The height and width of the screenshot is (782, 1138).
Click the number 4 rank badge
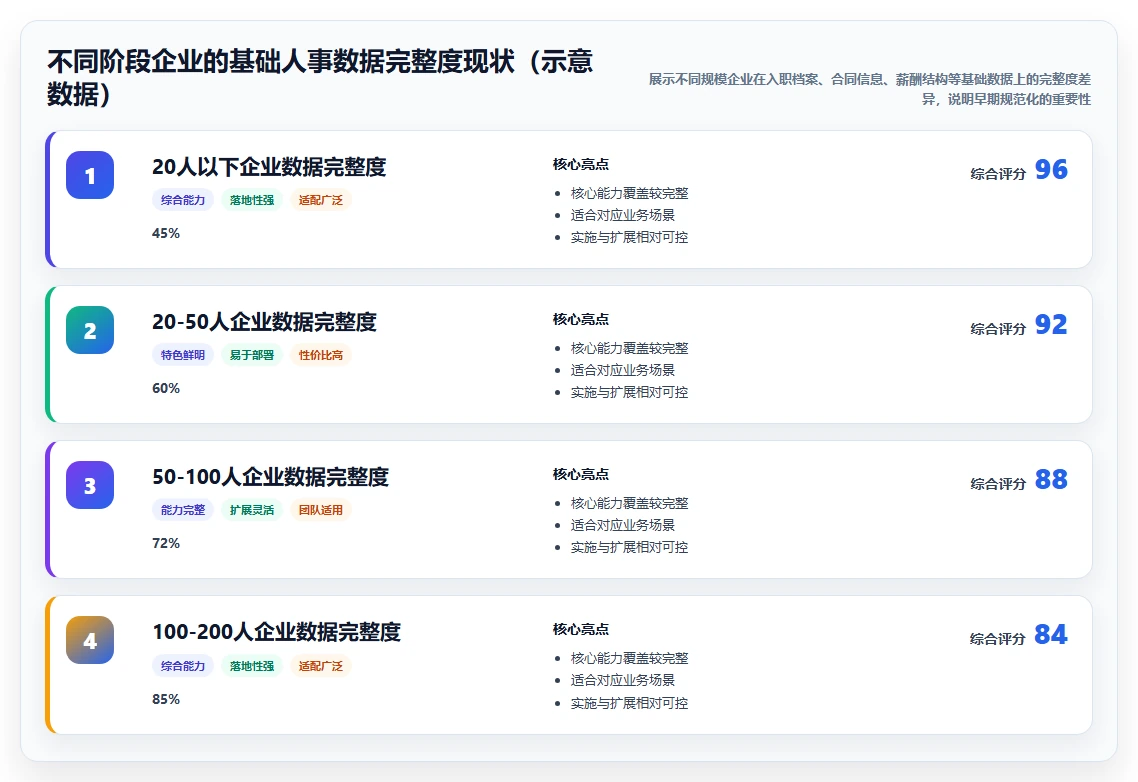tap(90, 640)
